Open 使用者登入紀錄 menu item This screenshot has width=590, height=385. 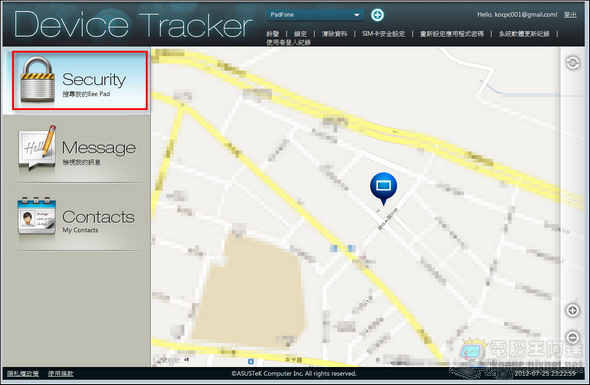coord(289,42)
